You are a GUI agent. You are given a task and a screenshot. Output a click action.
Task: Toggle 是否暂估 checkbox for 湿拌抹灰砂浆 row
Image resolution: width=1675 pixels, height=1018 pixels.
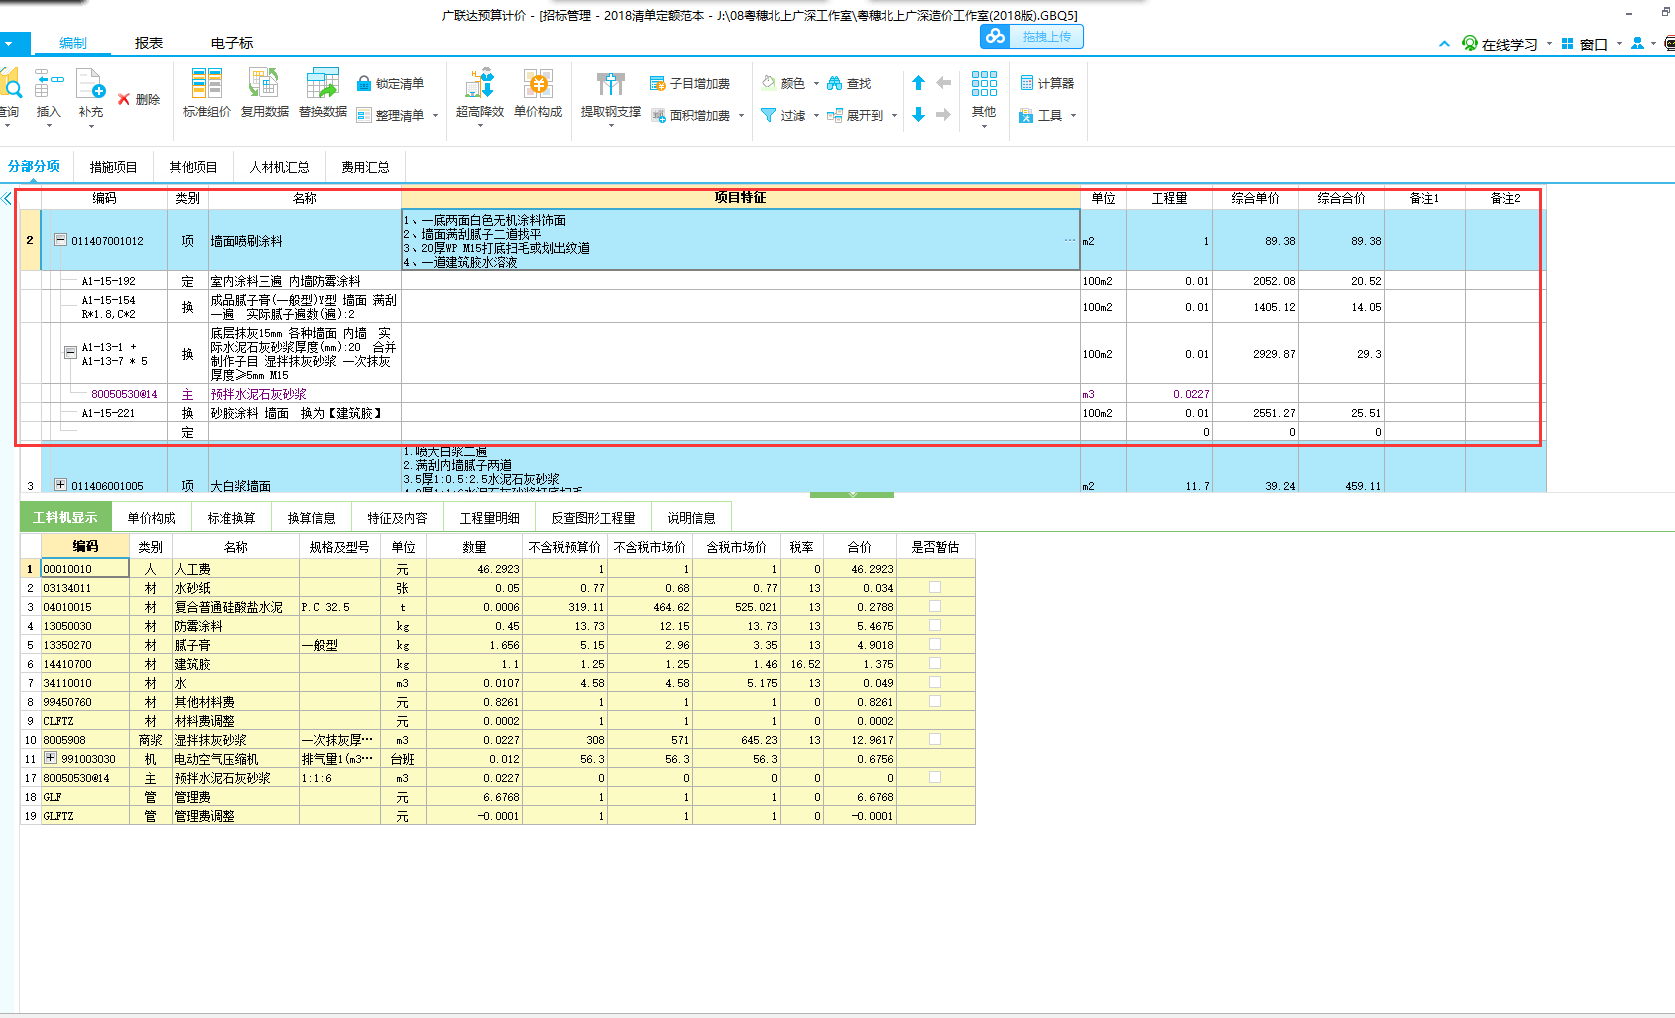point(935,739)
